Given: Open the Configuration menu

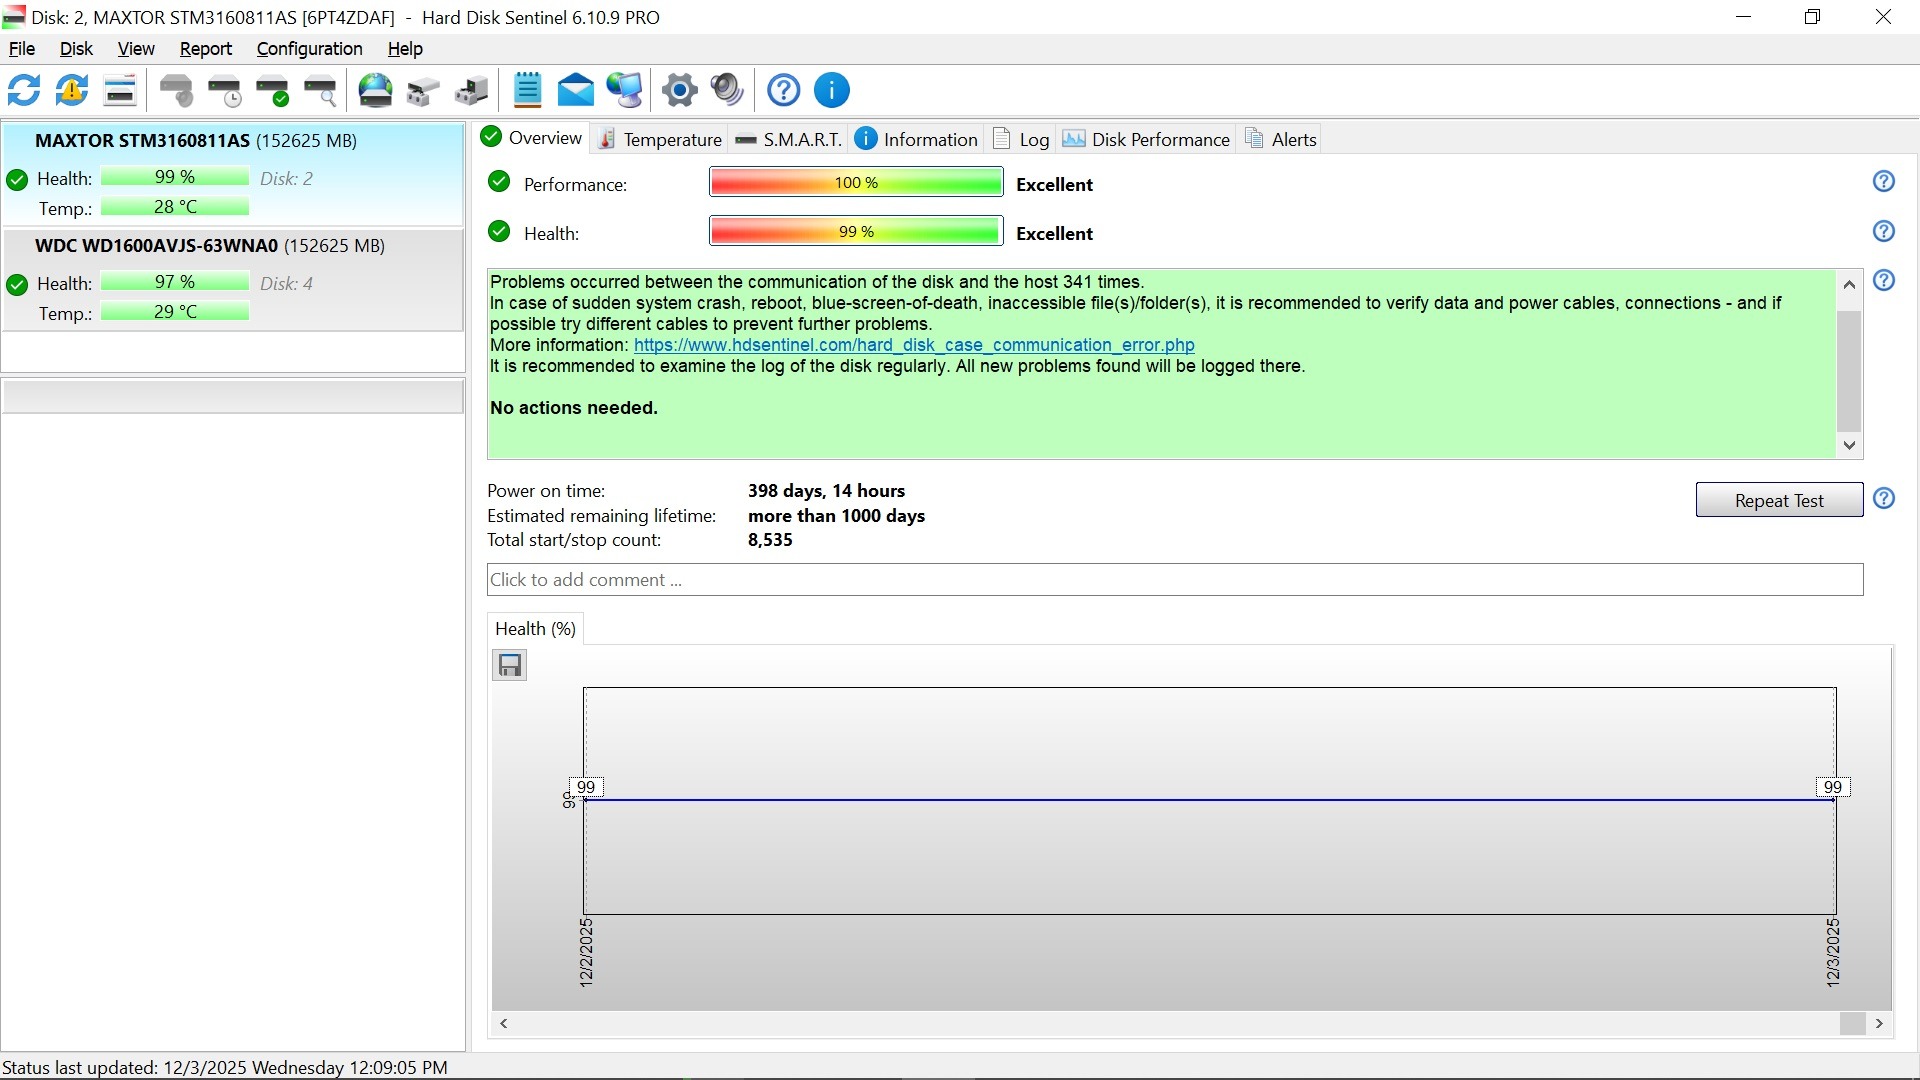Looking at the screenshot, I should point(309,49).
